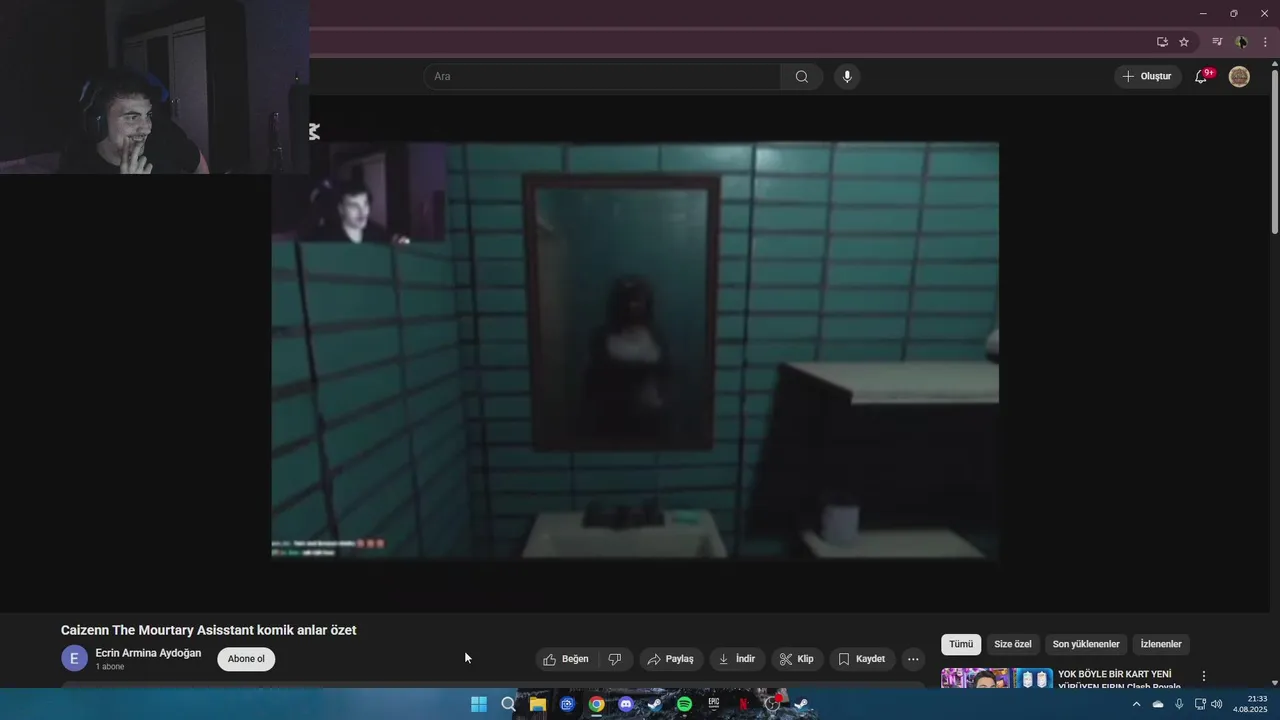Select the Son yüklenenler filter chip
This screenshot has height=720, width=1280.
(x=1086, y=645)
